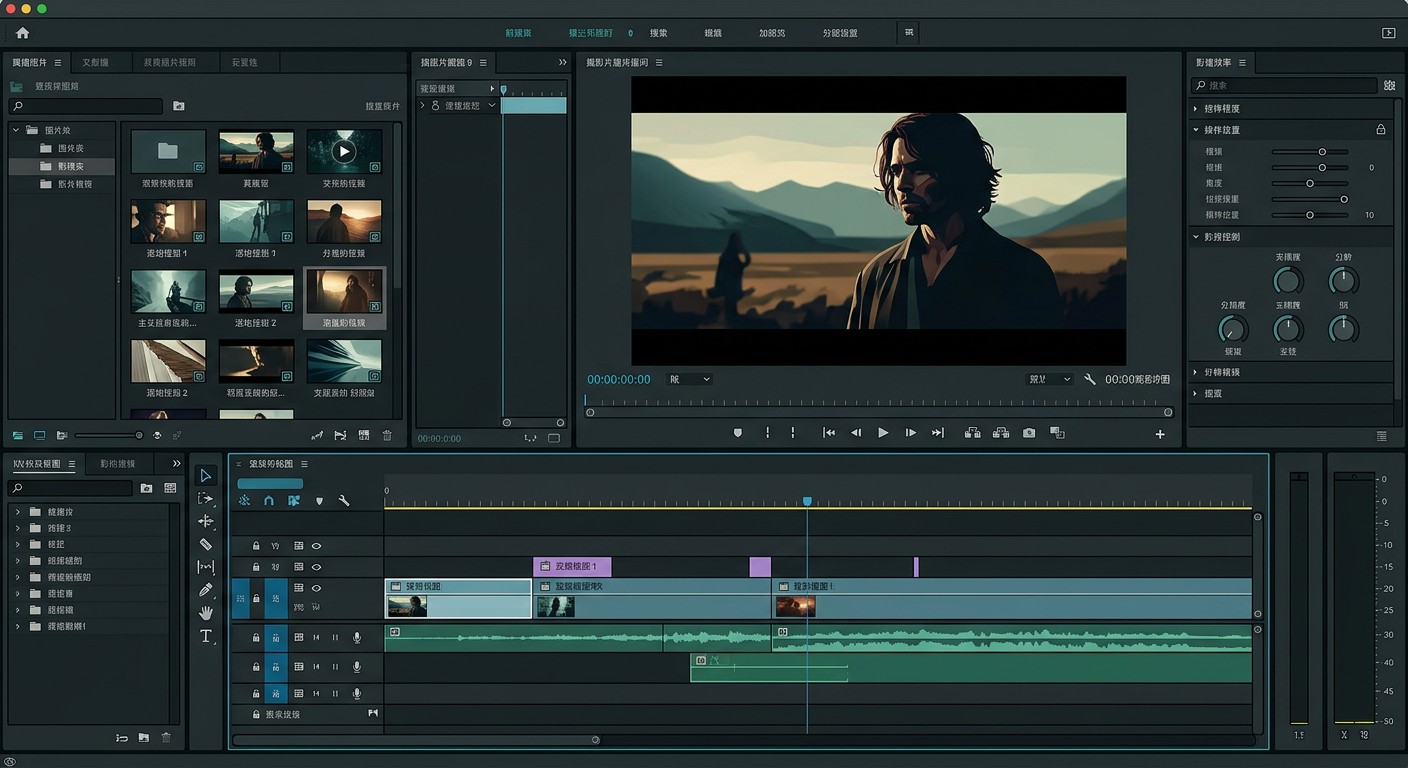Enable the microphone on third audio track

(x=357, y=694)
